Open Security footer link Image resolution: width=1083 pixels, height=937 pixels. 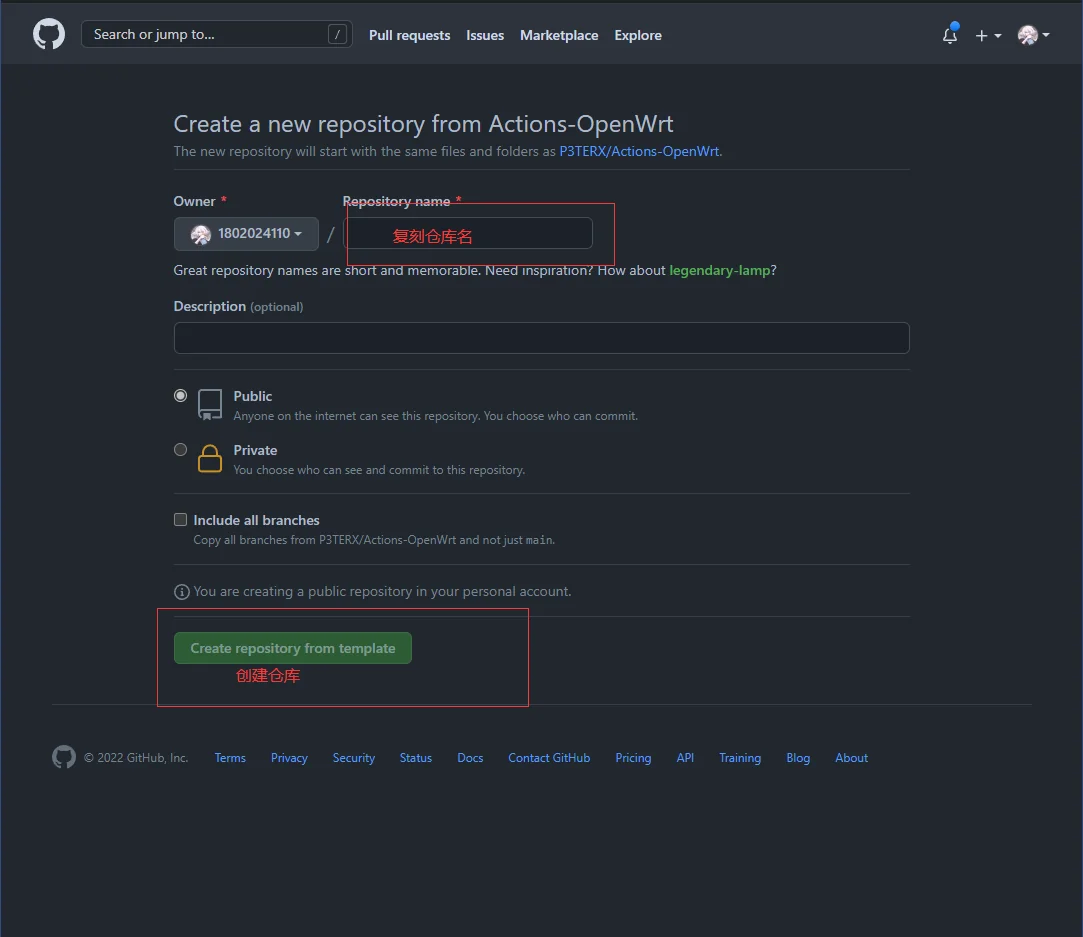354,758
